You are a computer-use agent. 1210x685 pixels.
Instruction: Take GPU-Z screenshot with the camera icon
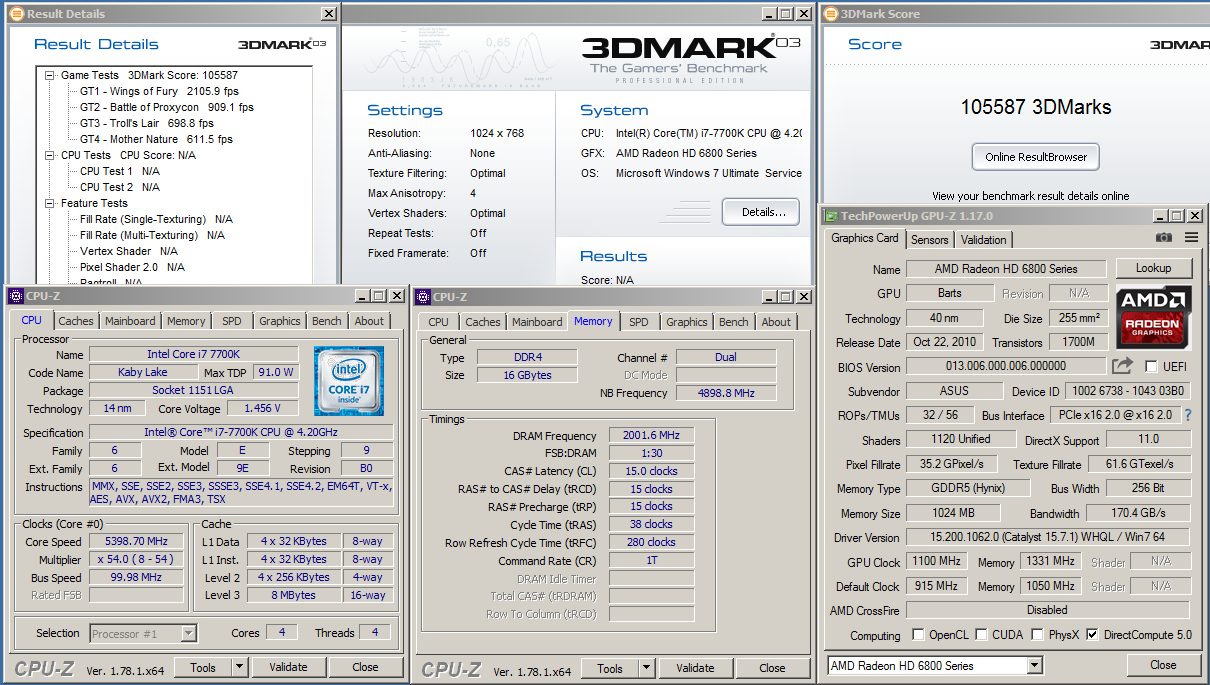tap(1163, 238)
